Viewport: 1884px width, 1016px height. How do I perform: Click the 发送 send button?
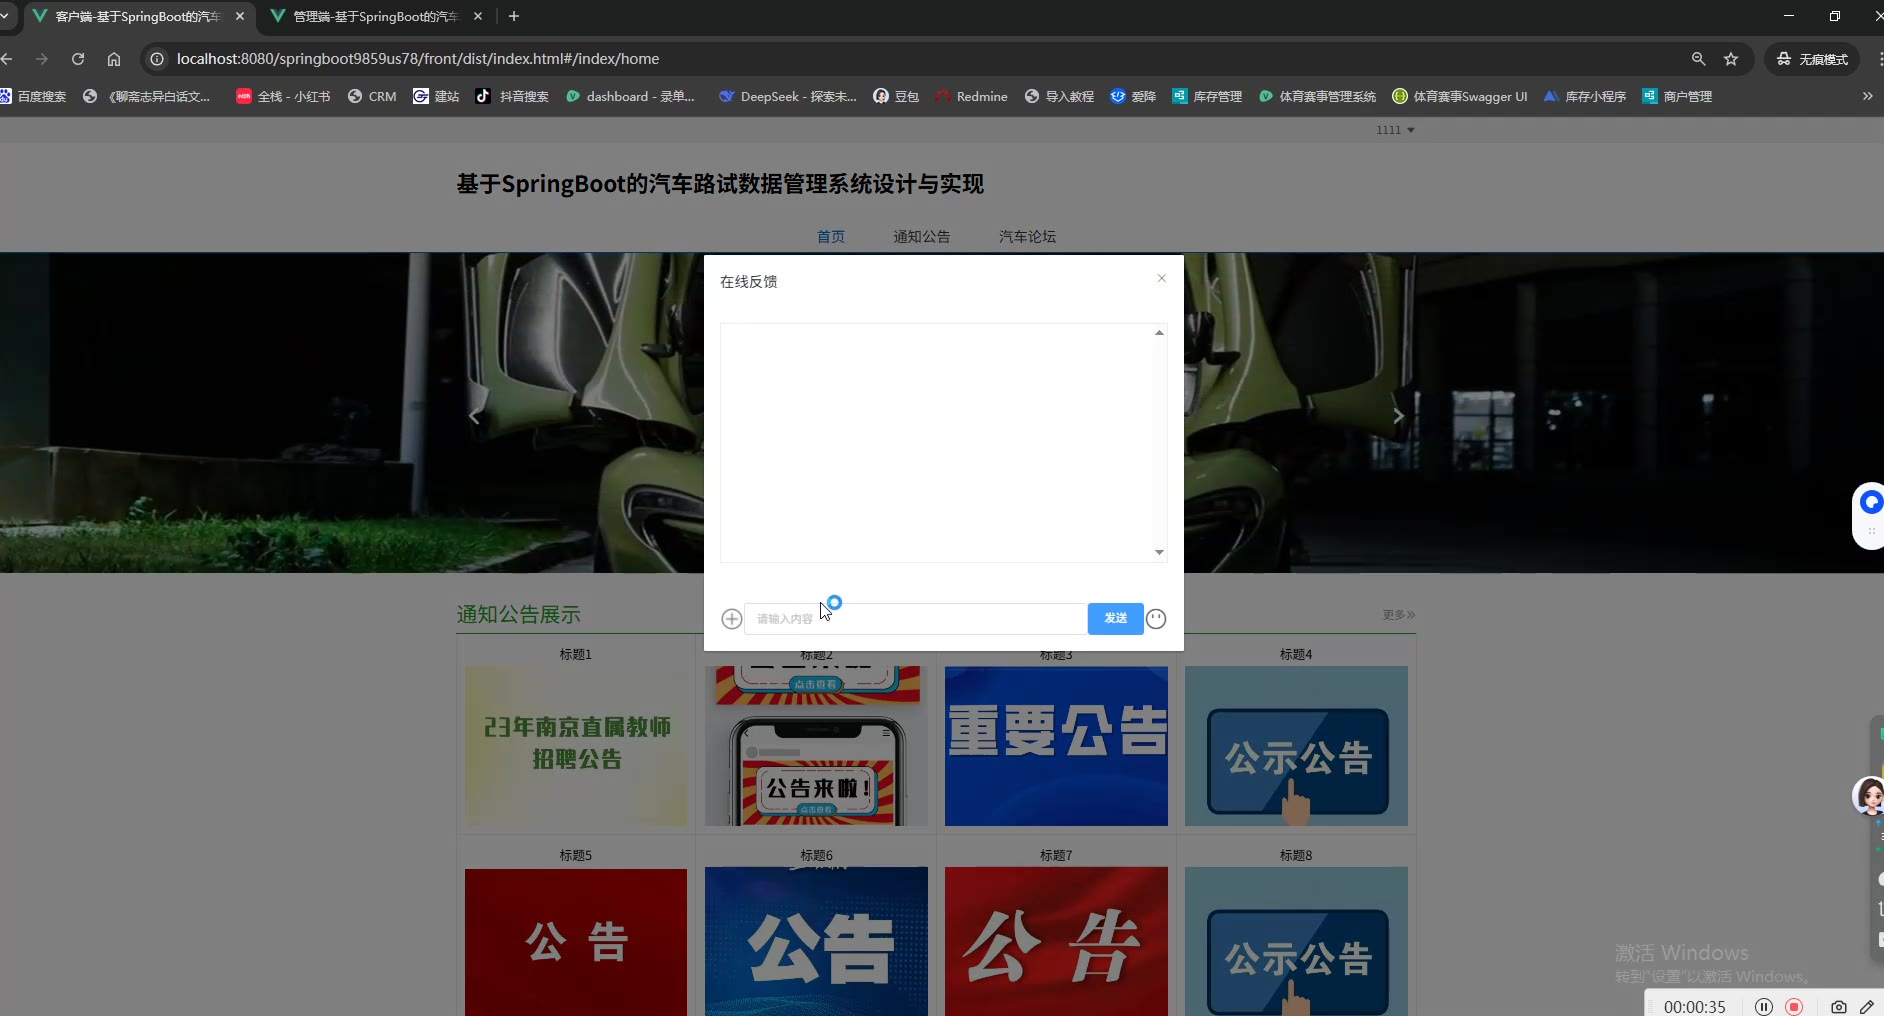click(1115, 619)
